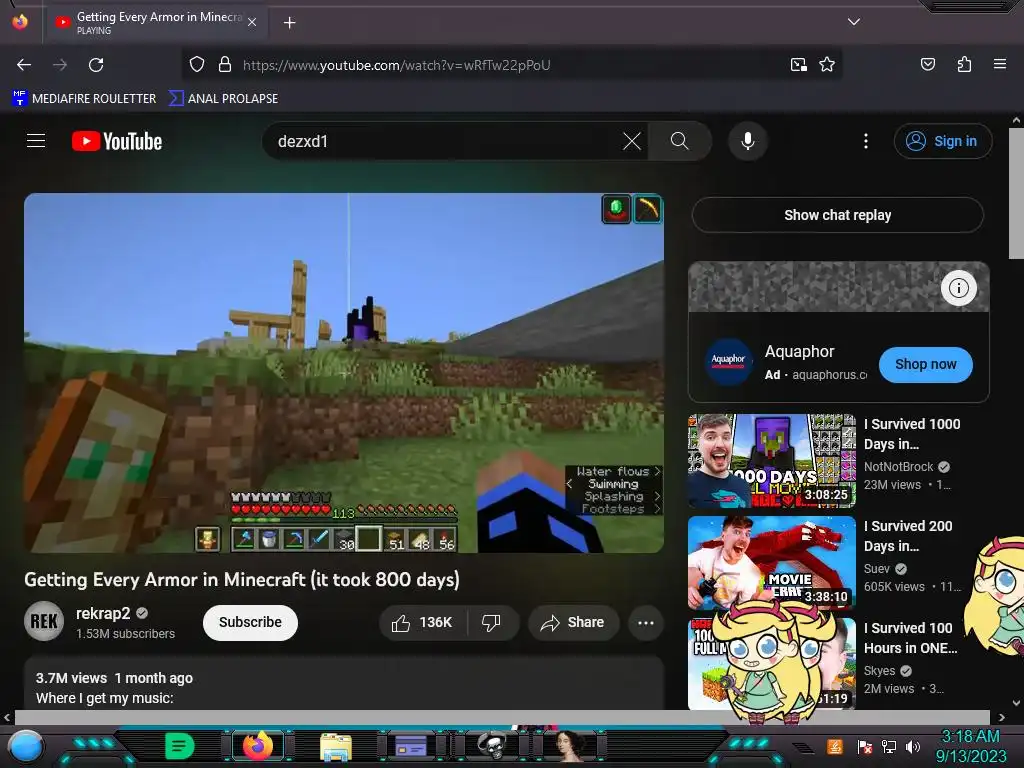Click the YouTube search magnifier button
The height and width of the screenshot is (768, 1024).
point(679,141)
